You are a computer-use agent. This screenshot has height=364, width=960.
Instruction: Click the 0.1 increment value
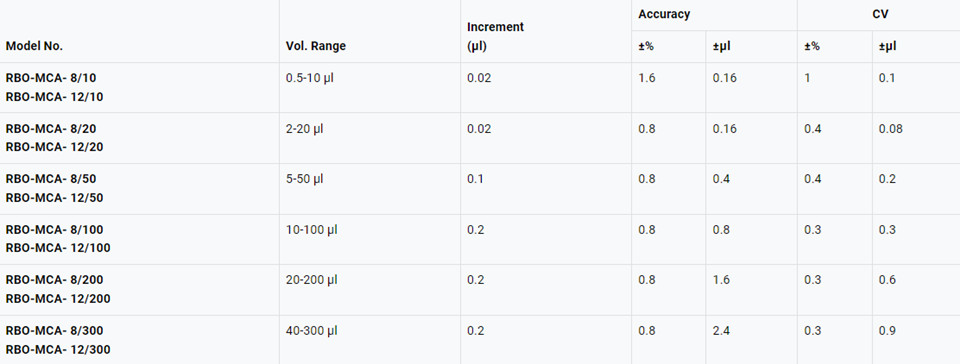(475, 179)
